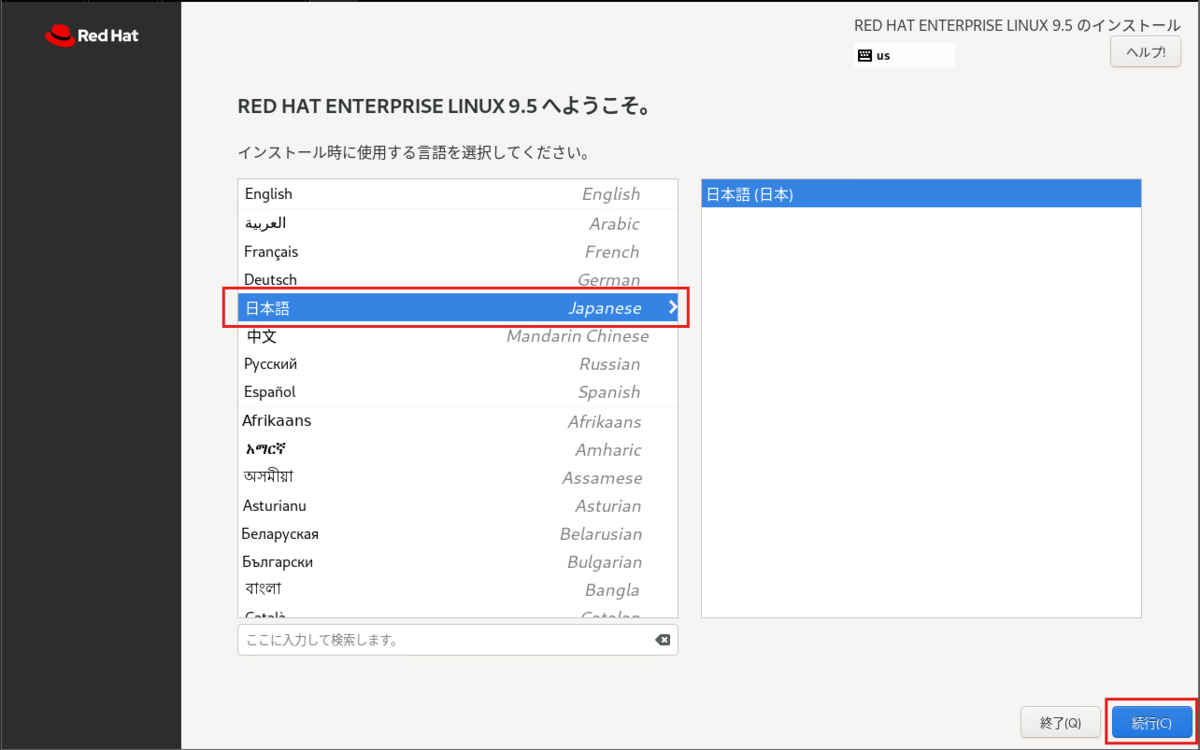
Task: Select the Arabic language row
Action: click(458, 223)
